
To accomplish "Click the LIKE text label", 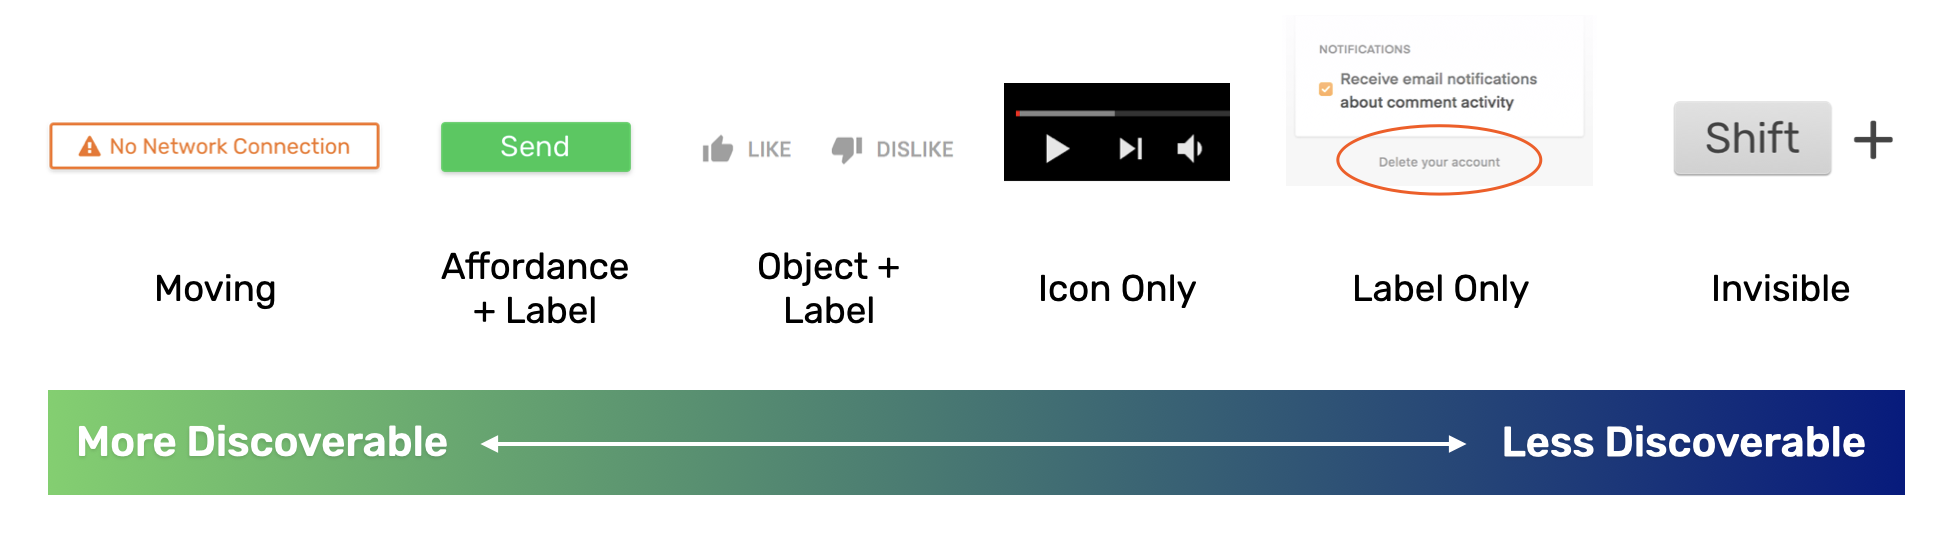I will pos(769,150).
